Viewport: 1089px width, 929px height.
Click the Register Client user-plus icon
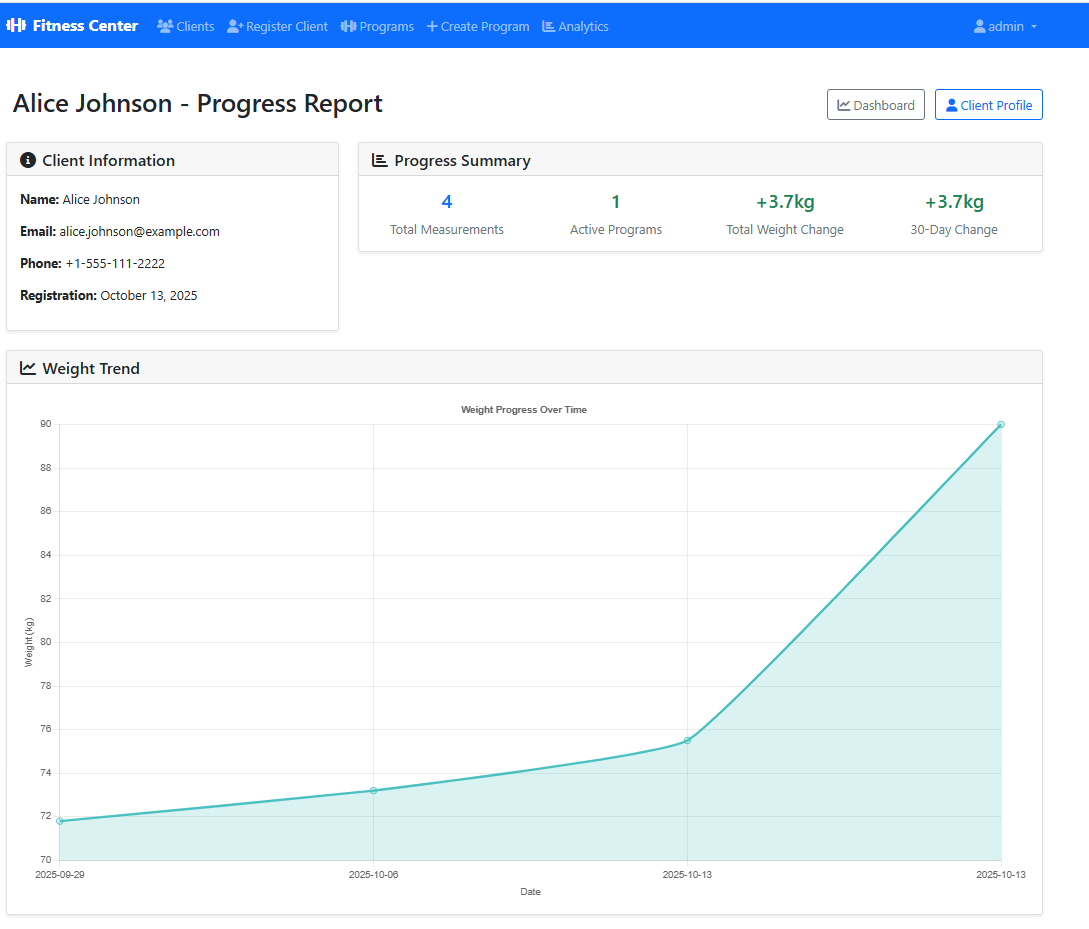[x=235, y=27]
